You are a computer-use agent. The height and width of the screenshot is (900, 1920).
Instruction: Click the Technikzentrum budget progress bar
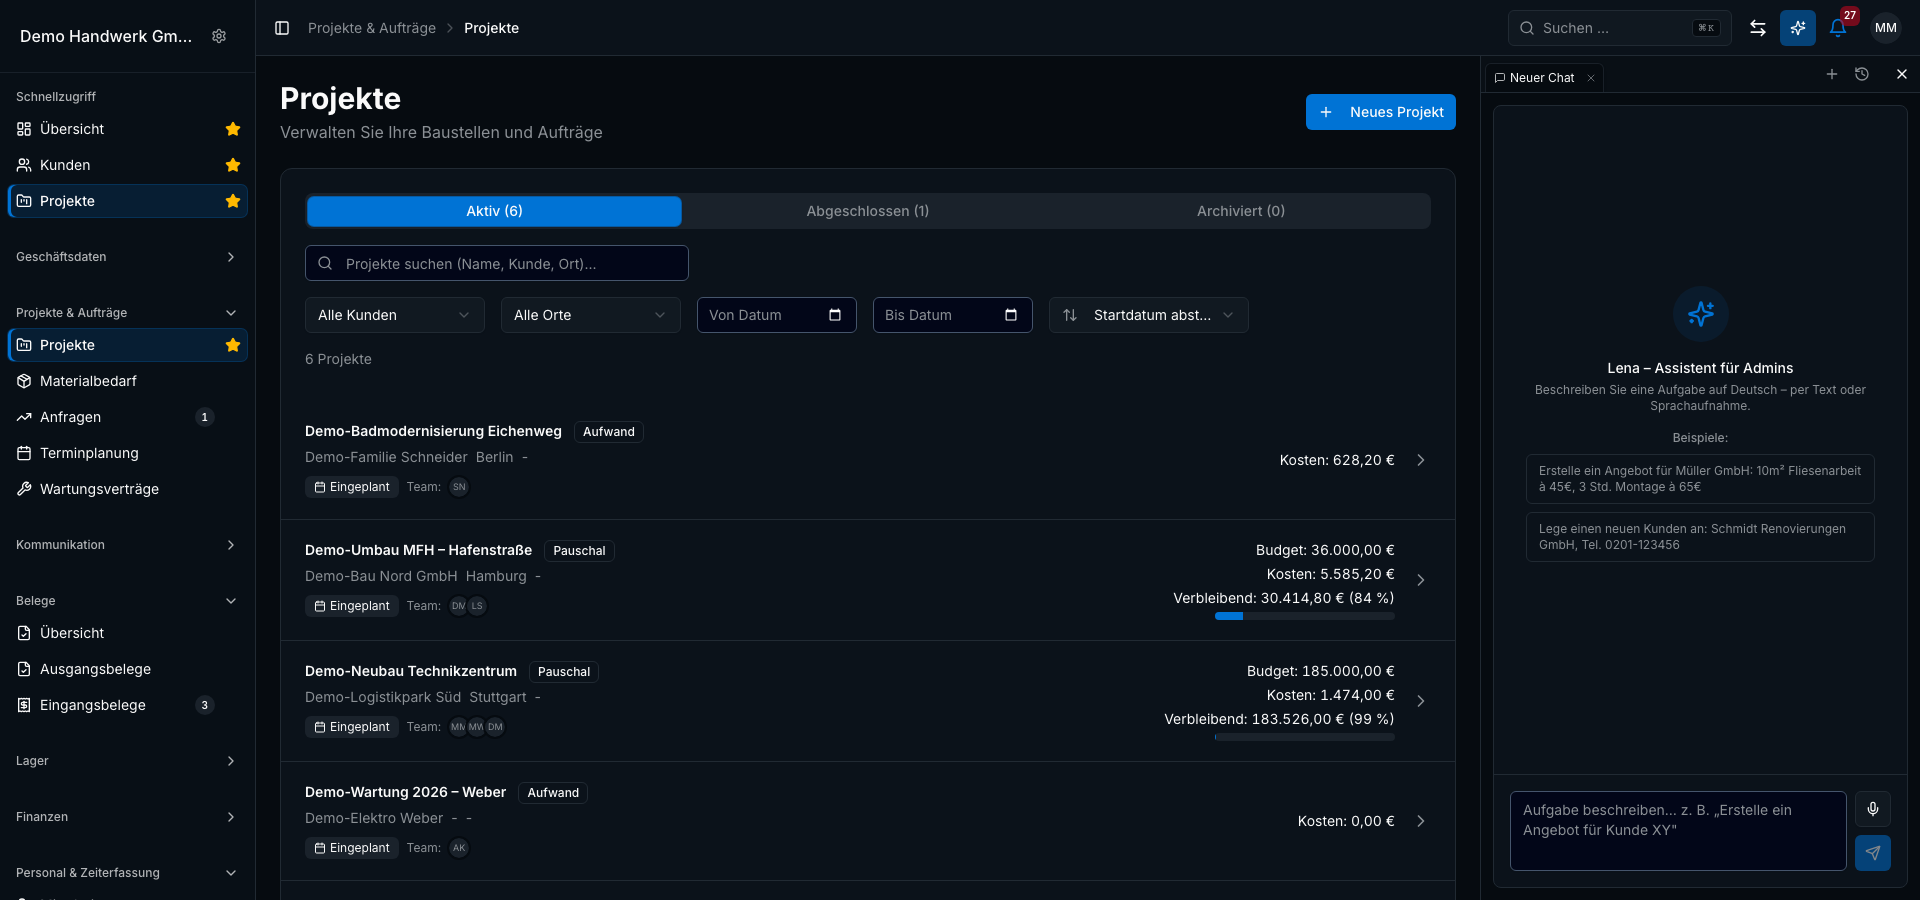(1305, 737)
